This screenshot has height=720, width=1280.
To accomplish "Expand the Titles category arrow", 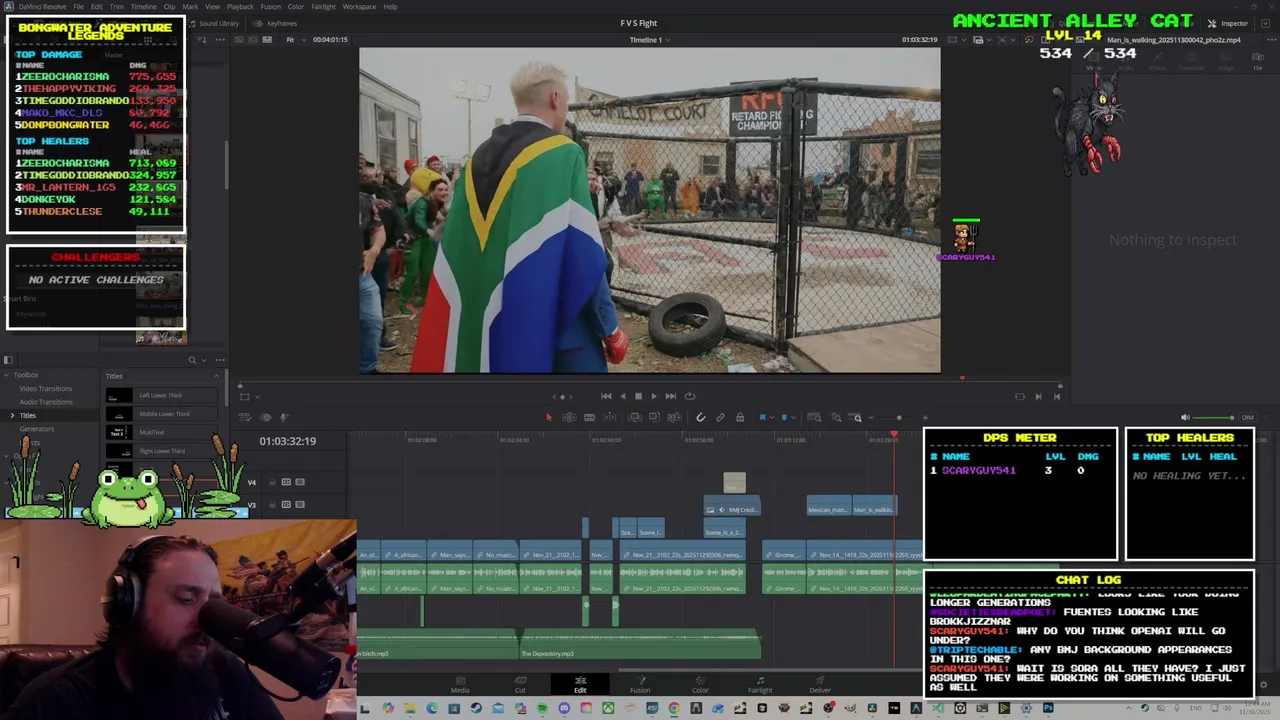I will tap(12, 415).
